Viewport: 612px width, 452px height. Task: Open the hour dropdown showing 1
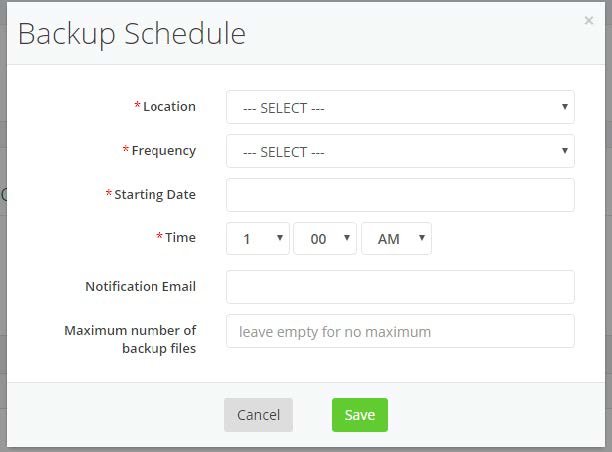pyautogui.click(x=257, y=239)
